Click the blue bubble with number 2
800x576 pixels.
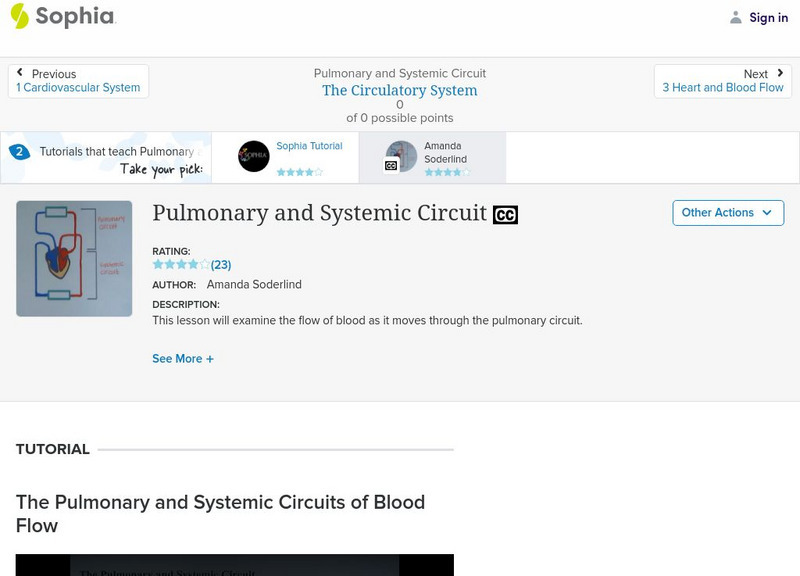(19, 152)
